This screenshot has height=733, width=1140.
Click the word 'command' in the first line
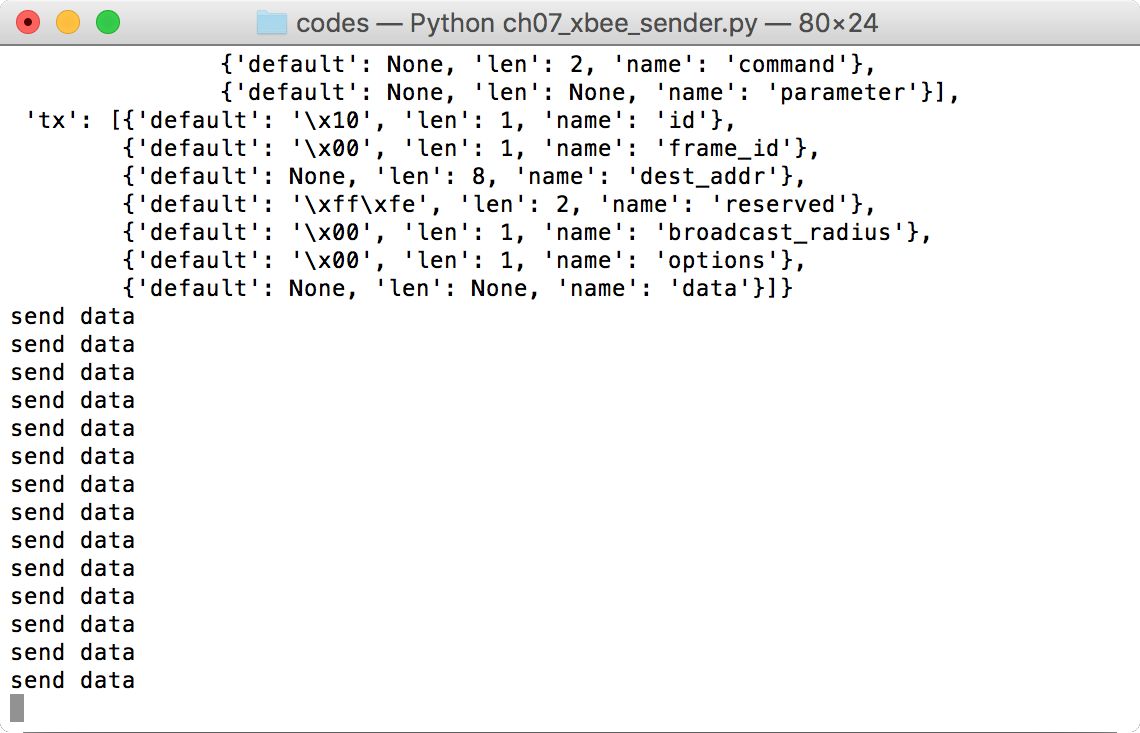click(787, 64)
